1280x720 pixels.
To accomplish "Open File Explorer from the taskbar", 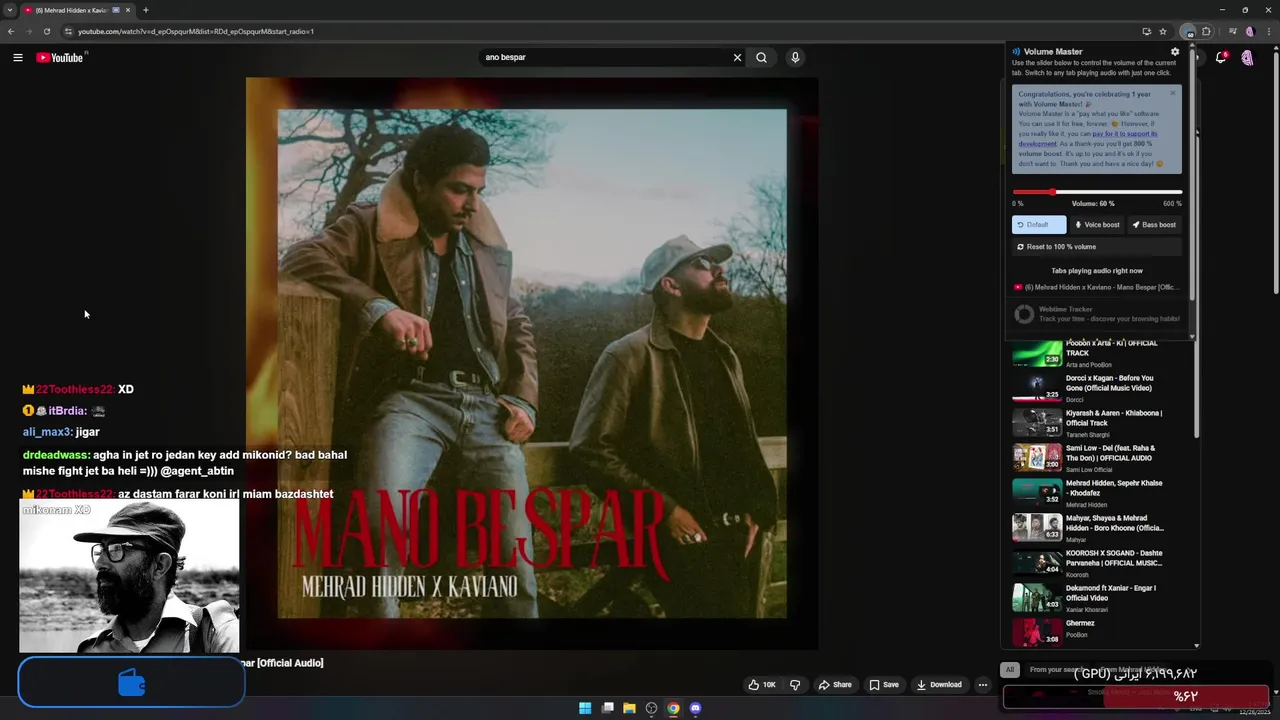I will click(x=629, y=708).
